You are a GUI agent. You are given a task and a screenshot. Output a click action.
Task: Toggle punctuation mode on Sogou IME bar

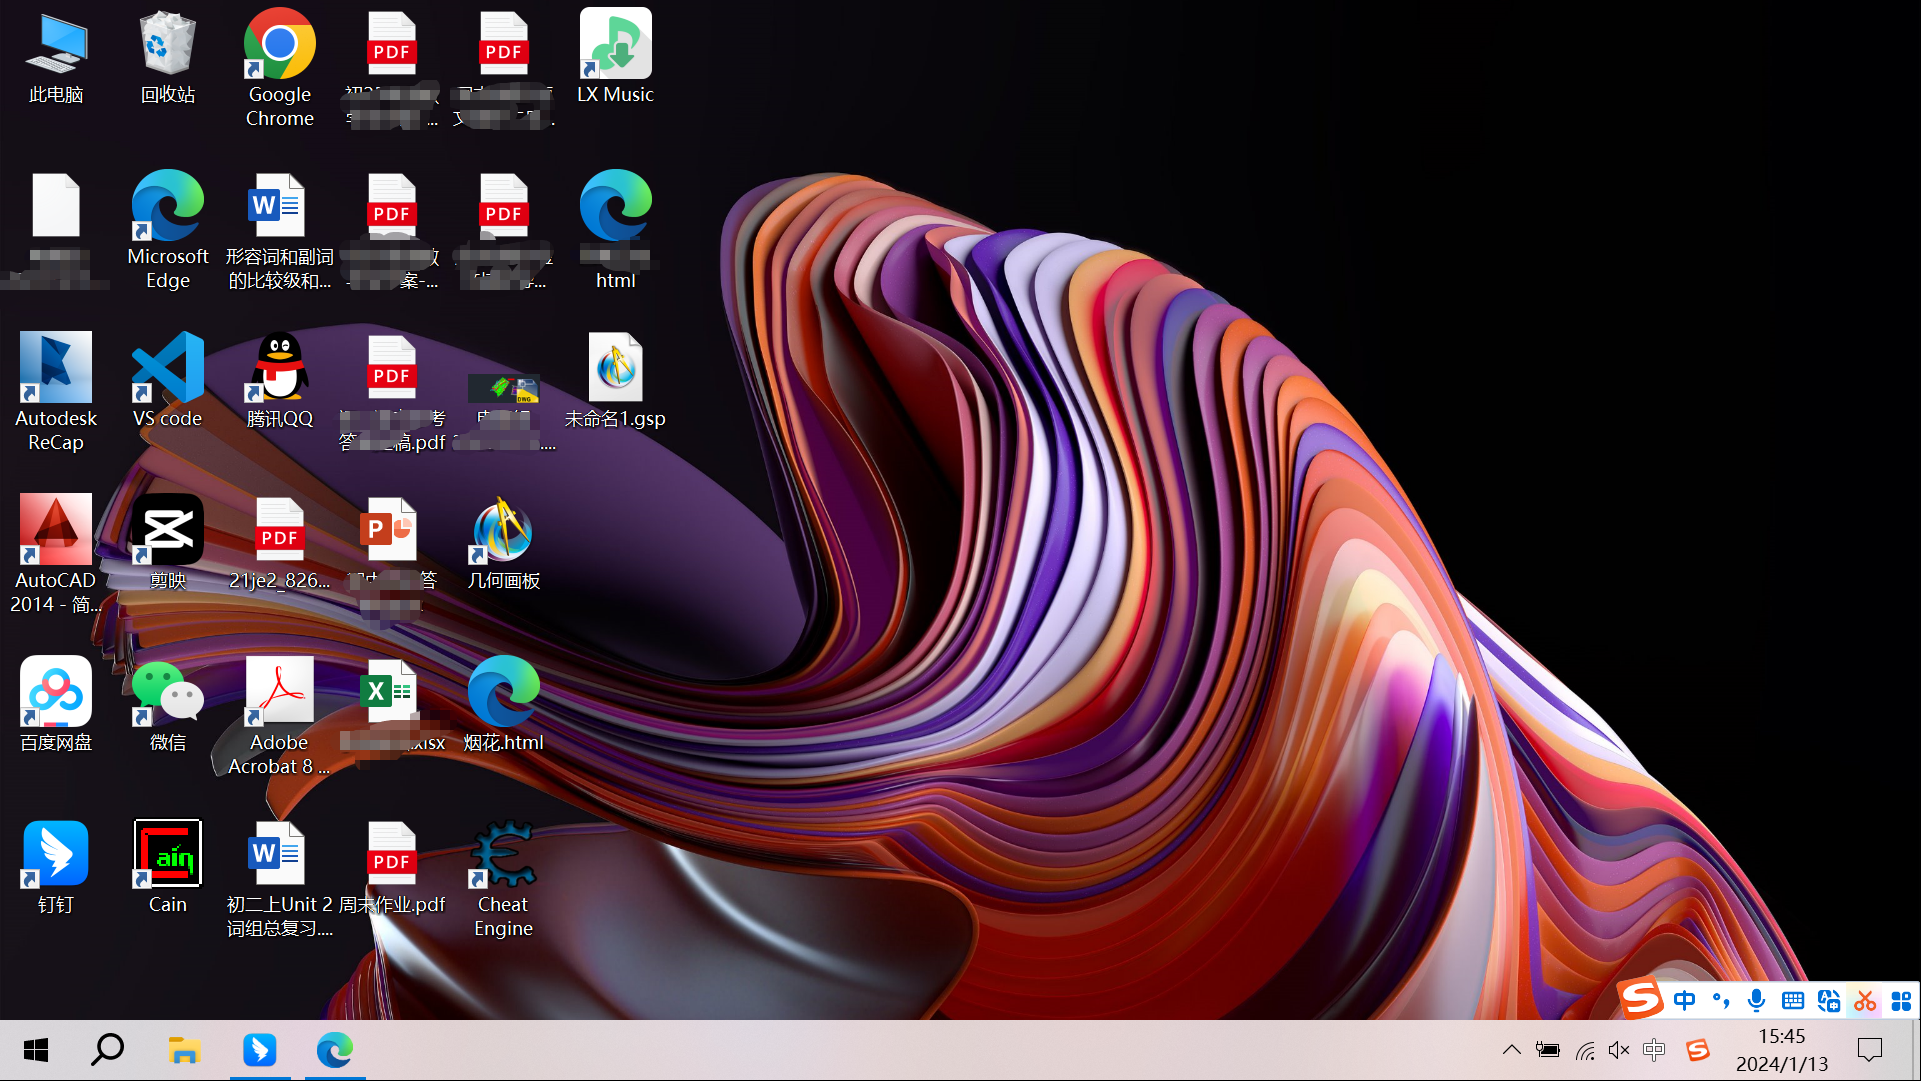point(1721,1001)
